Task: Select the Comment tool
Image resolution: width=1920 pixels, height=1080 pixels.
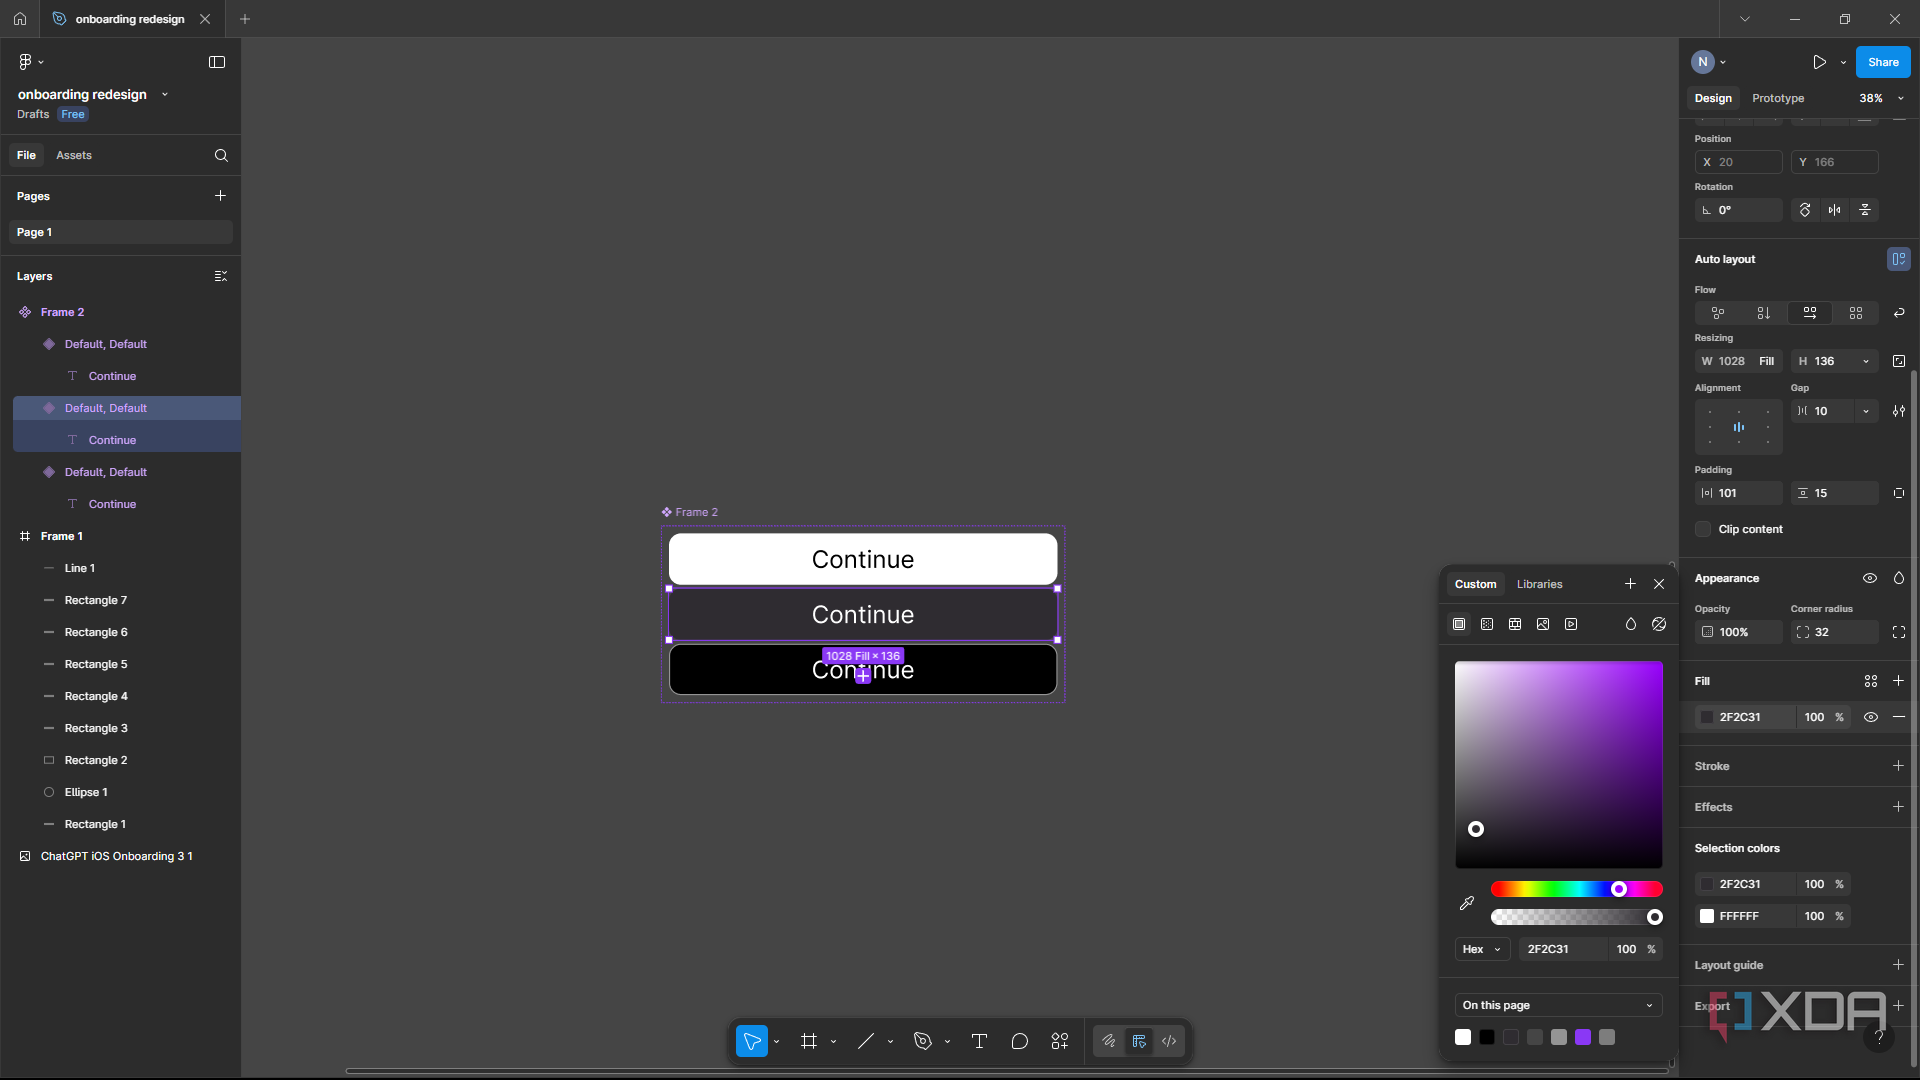Action: (1019, 1041)
